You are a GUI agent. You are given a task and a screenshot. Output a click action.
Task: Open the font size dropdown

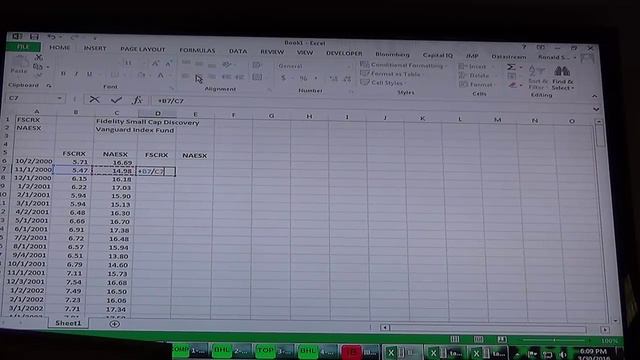tap(144, 63)
